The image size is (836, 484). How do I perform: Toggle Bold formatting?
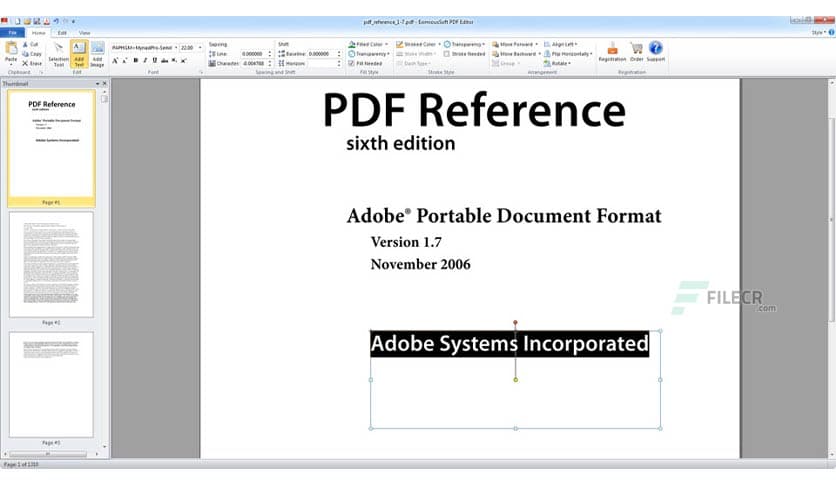pyautogui.click(x=135, y=61)
